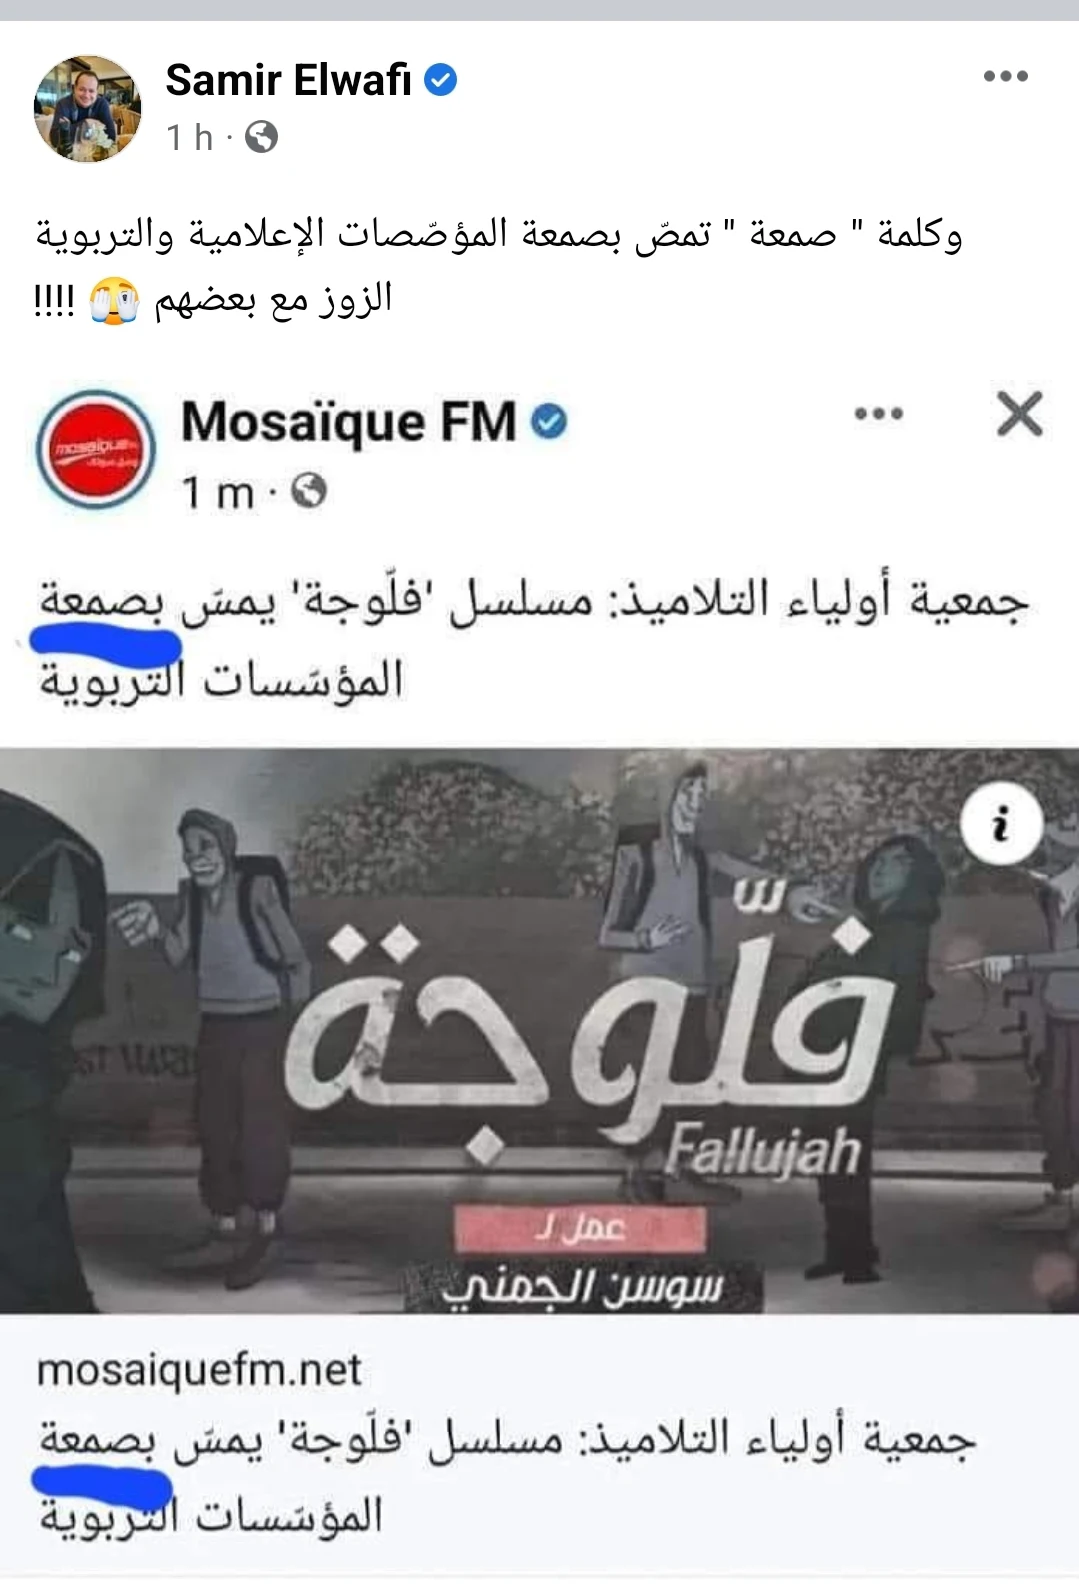Open the three-dot menu on Samir's post
The width and height of the screenshot is (1079, 1585).
coord(1005,76)
